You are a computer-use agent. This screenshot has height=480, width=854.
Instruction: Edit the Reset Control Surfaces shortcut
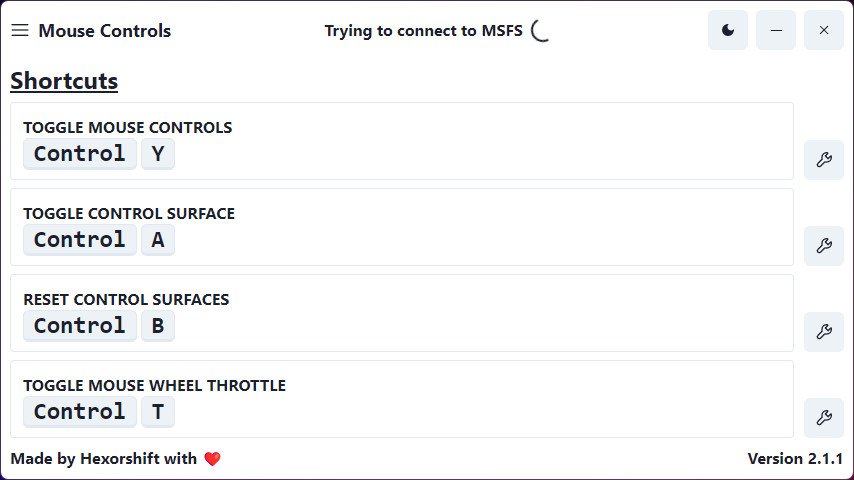[824, 332]
